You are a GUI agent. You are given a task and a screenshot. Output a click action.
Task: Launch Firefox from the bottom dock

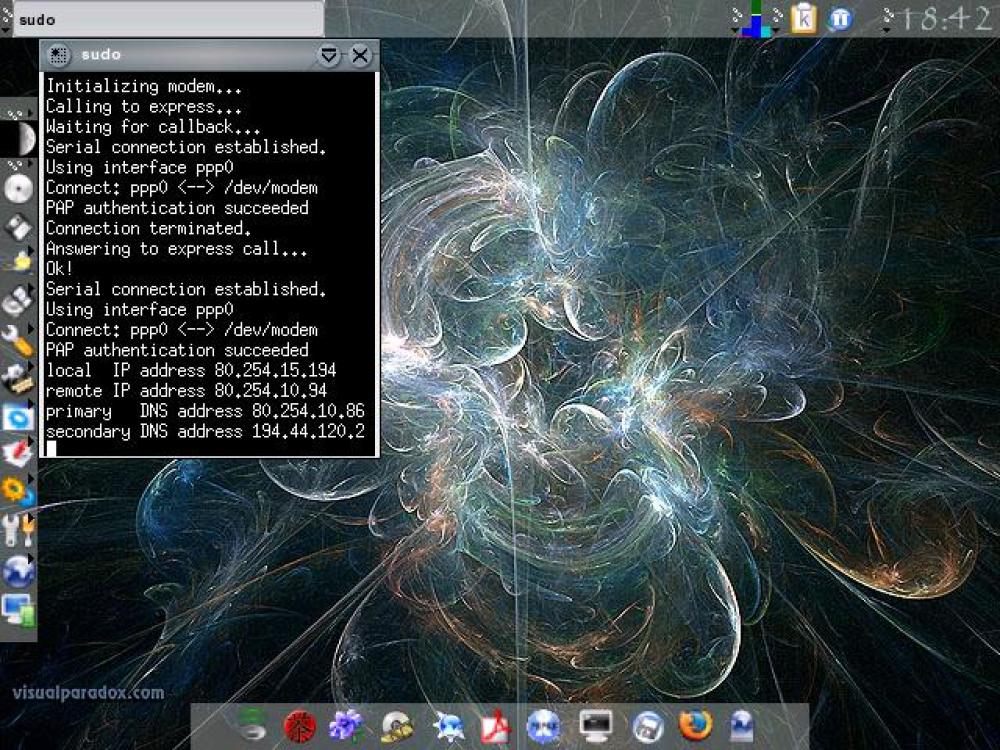(x=695, y=725)
